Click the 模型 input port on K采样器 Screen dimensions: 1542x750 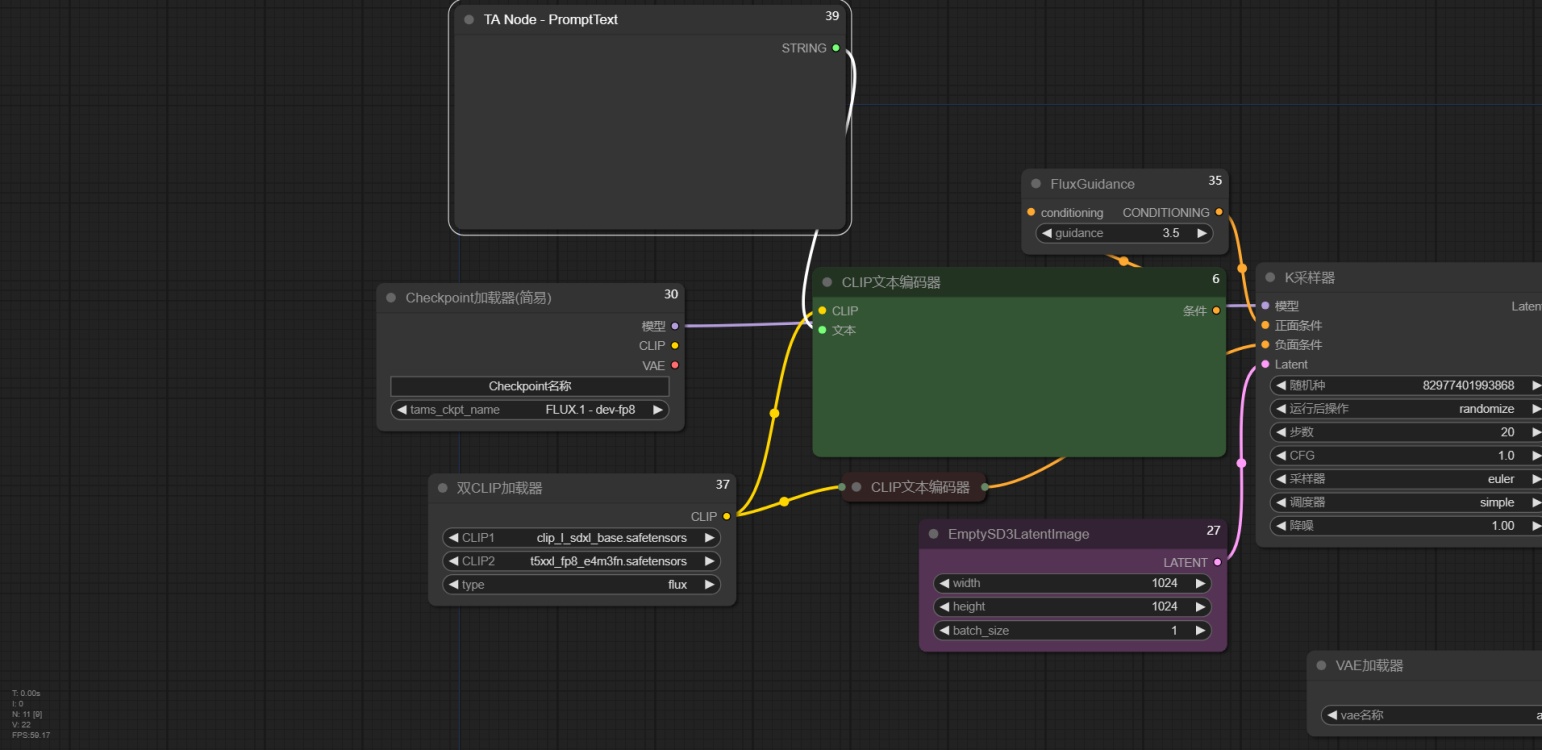coord(1265,306)
